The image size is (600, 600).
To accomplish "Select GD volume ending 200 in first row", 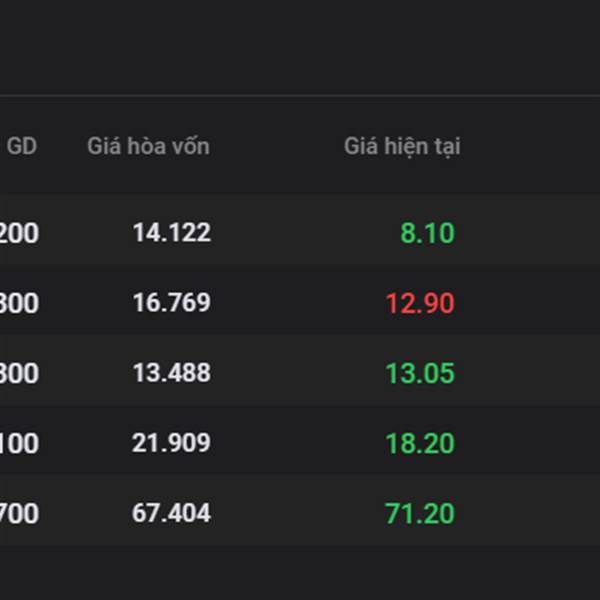I will pos(19,233).
